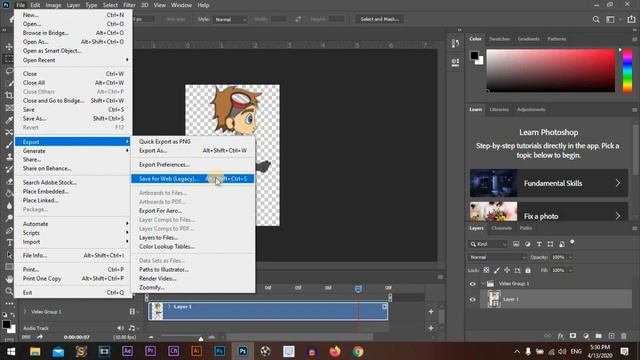
Task: Open the layer blend mode Normal dropdown
Action: 497,257
